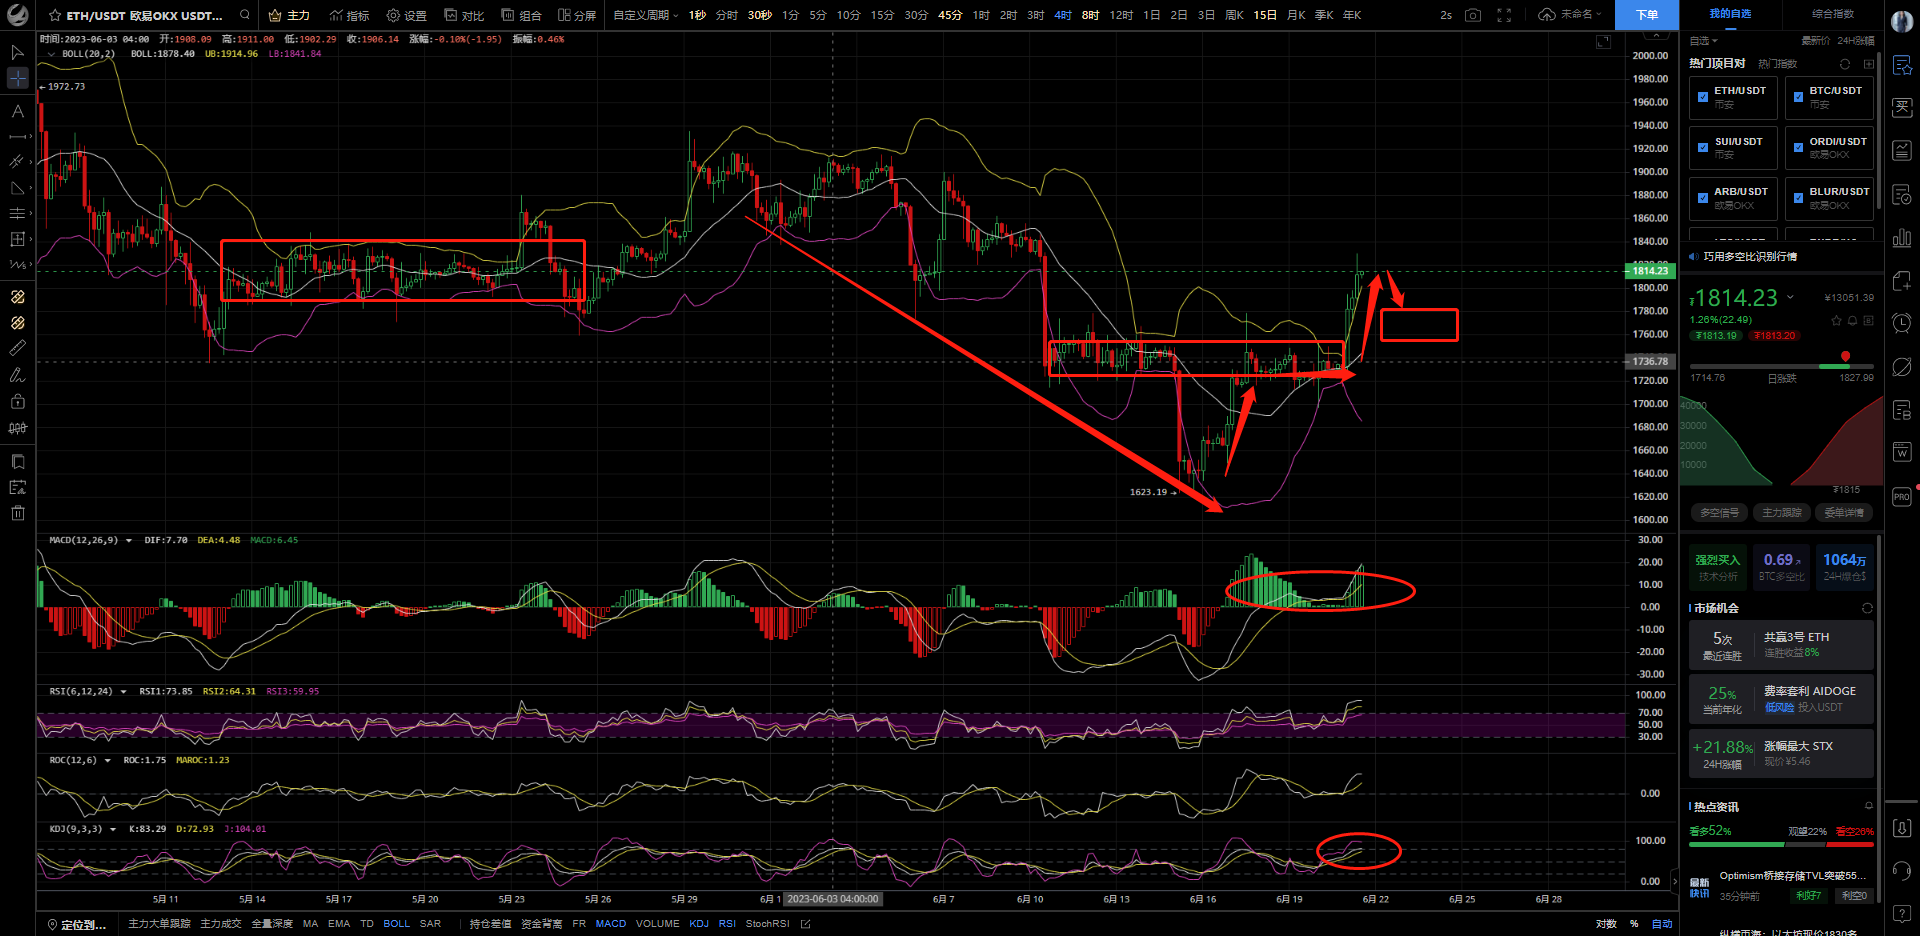
Task: Uncheck the BTC/USDT pair checkbox
Action: [1798, 97]
